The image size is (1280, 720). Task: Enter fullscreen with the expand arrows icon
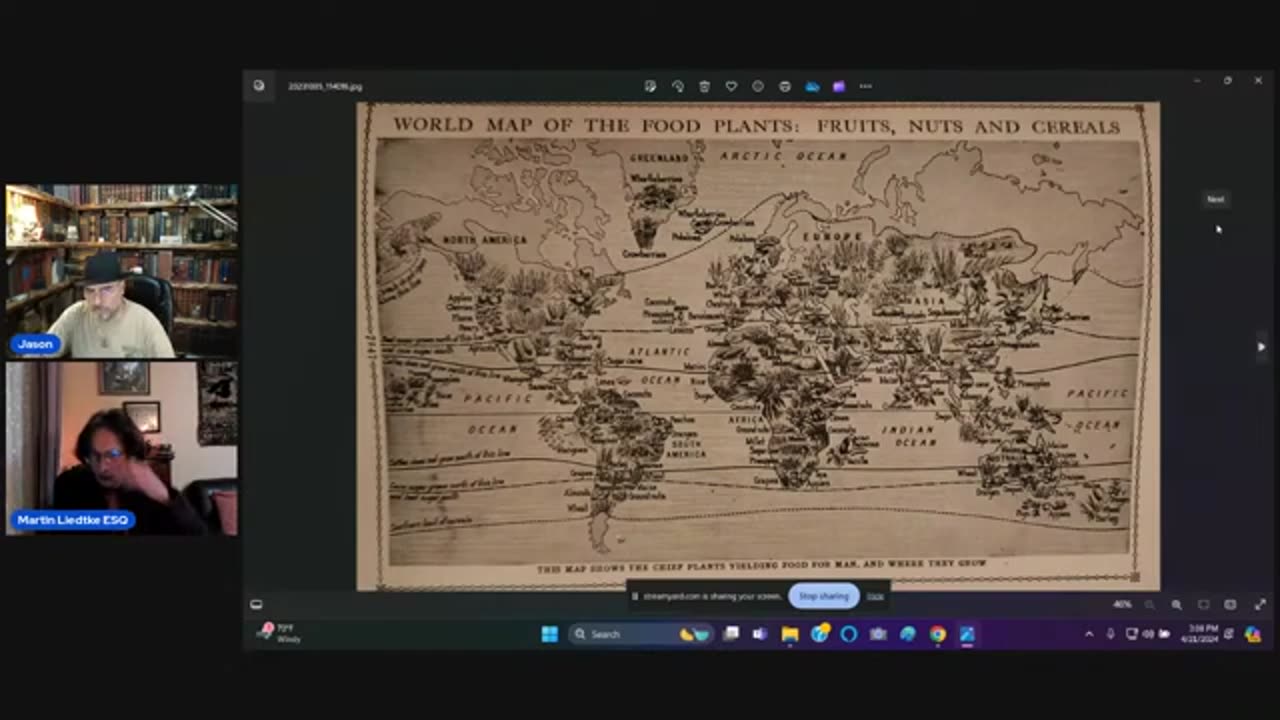(1260, 604)
